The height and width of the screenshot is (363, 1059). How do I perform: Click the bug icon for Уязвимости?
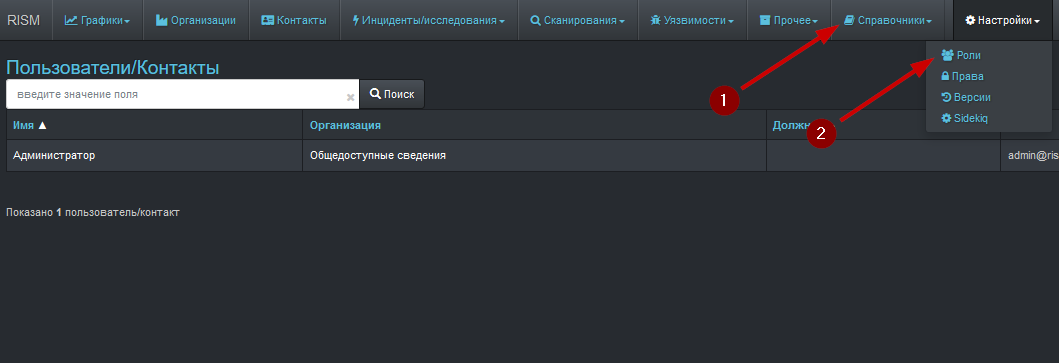[655, 20]
